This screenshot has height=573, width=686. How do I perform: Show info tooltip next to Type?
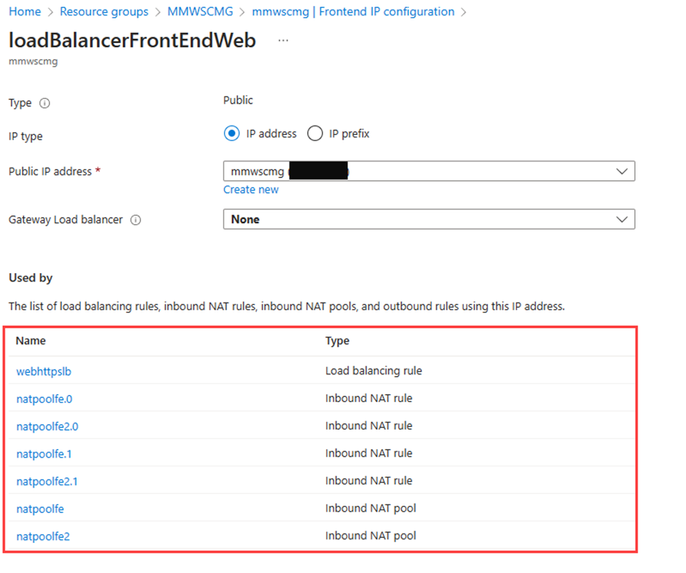coord(45,103)
